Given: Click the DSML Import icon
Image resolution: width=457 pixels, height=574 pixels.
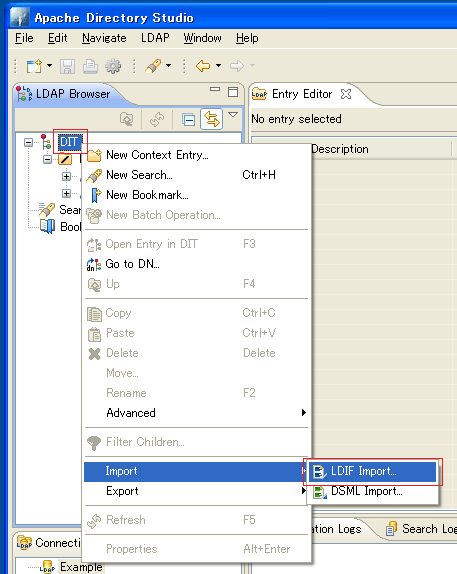Looking at the screenshot, I should click(320, 492).
